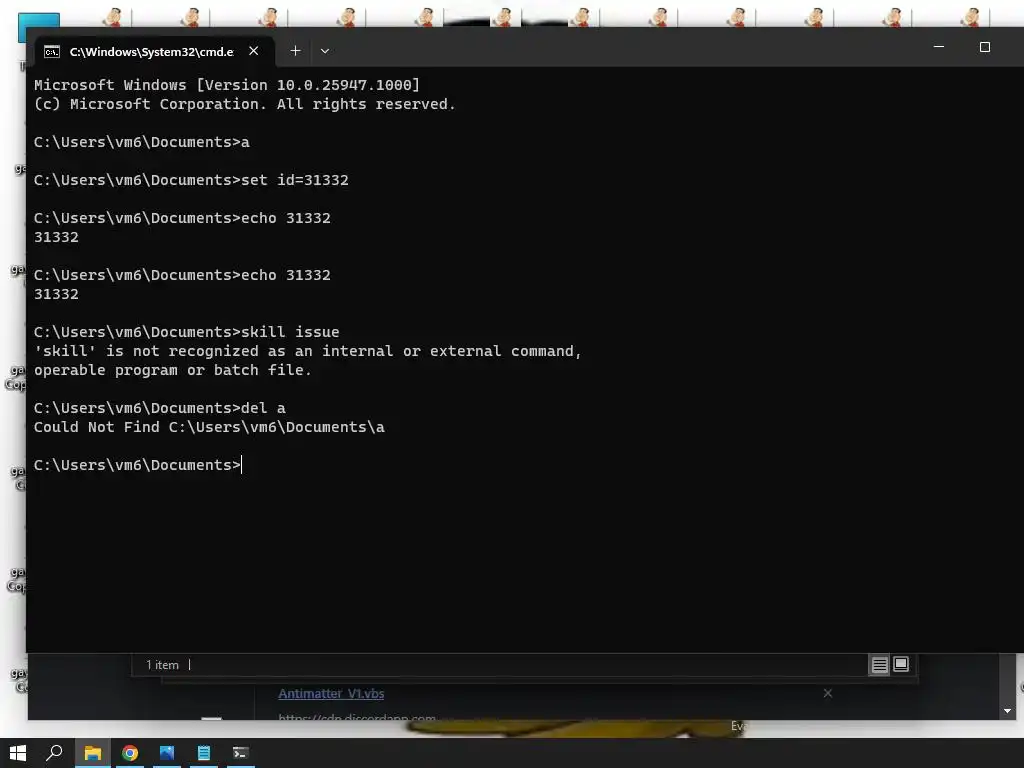Expand the terminal profile dropdown chevron
The width and height of the screenshot is (1024, 768).
(325, 51)
